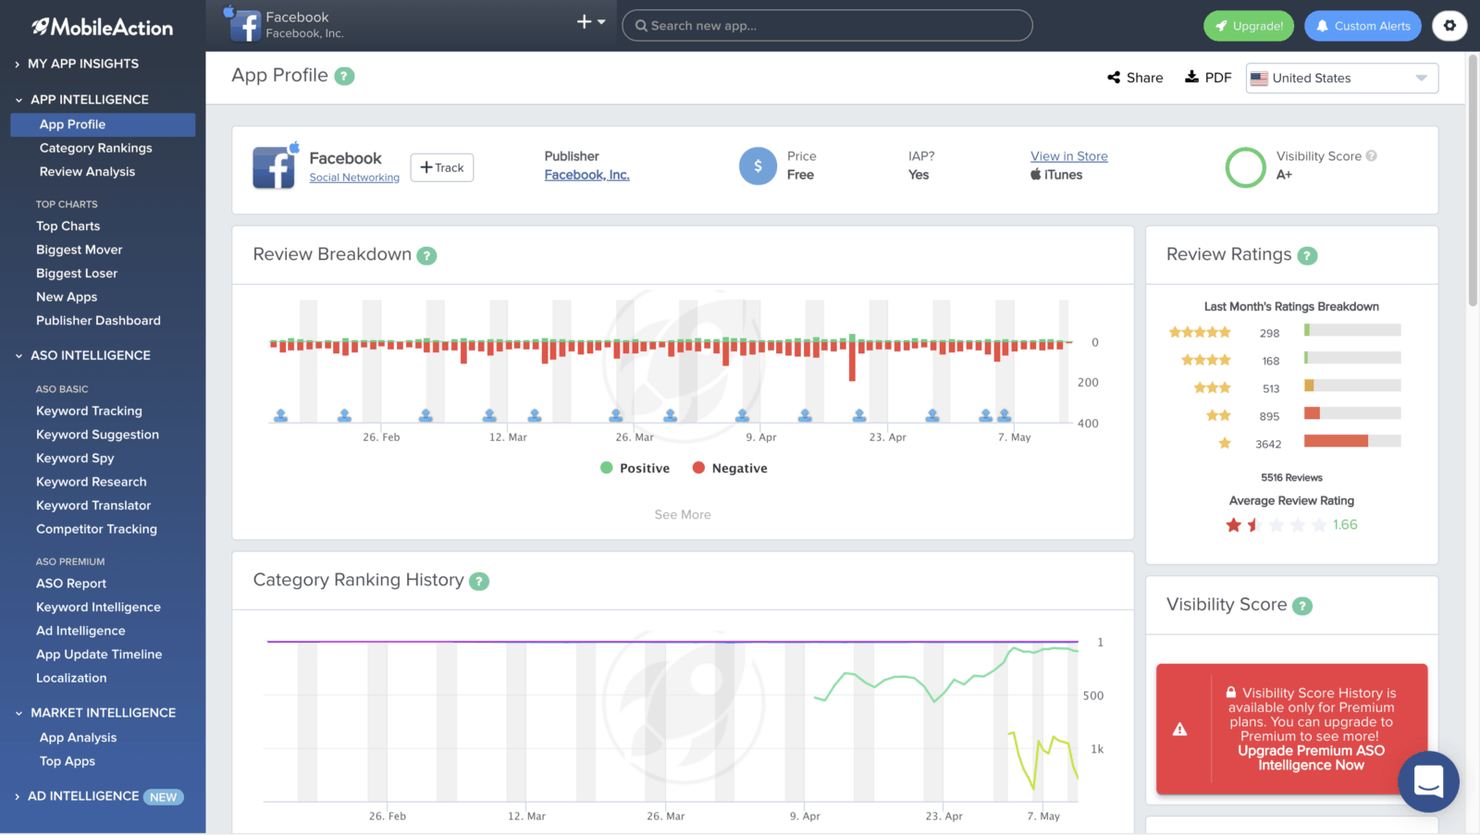Click the App Profile help question mark
This screenshot has width=1480, height=835.
tap(345, 75)
